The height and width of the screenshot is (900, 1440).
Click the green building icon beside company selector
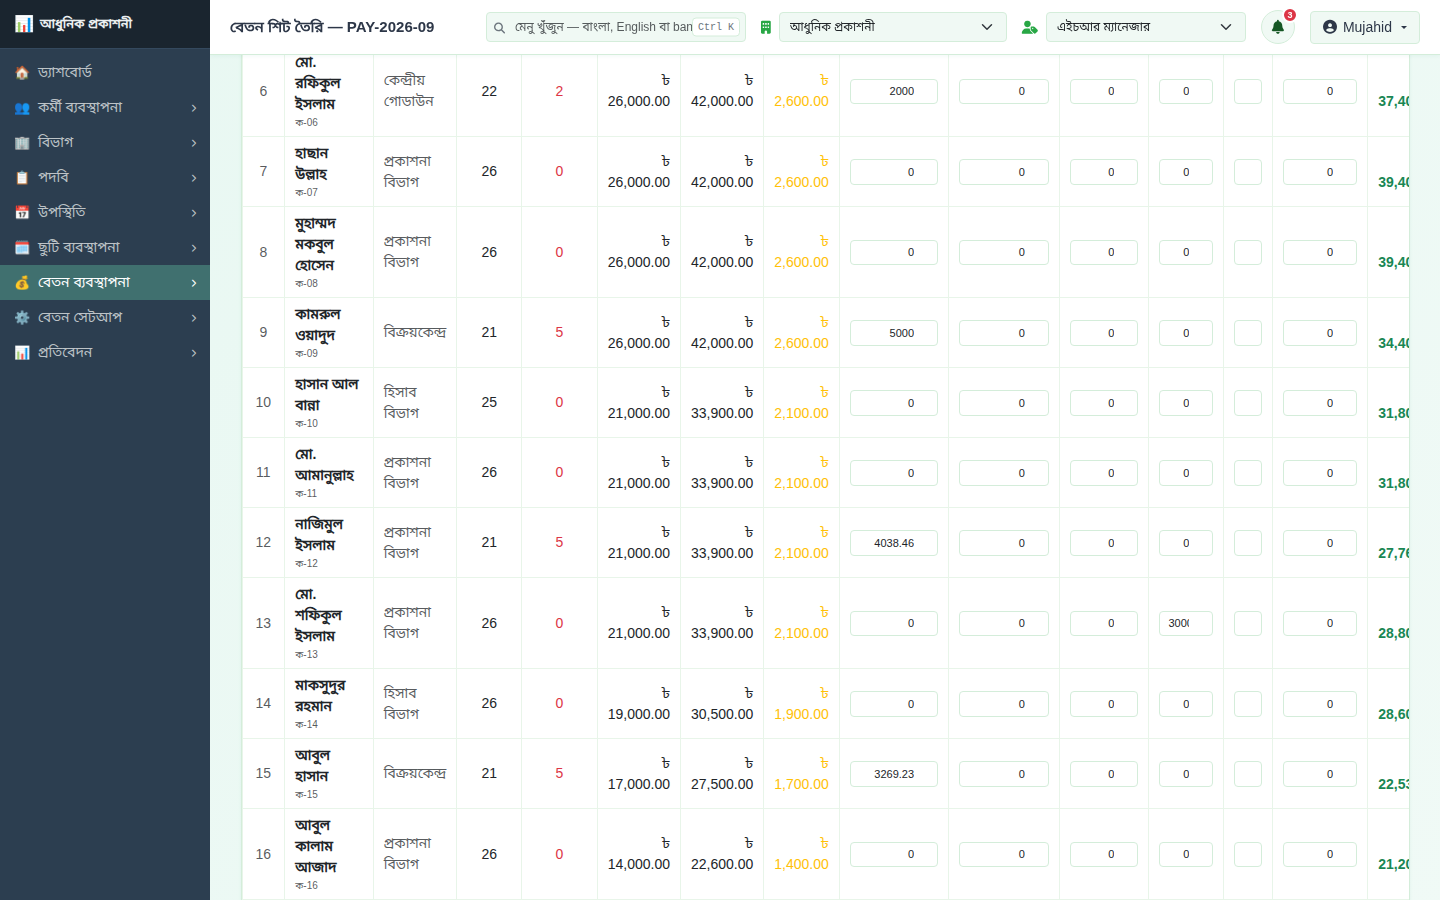click(766, 27)
